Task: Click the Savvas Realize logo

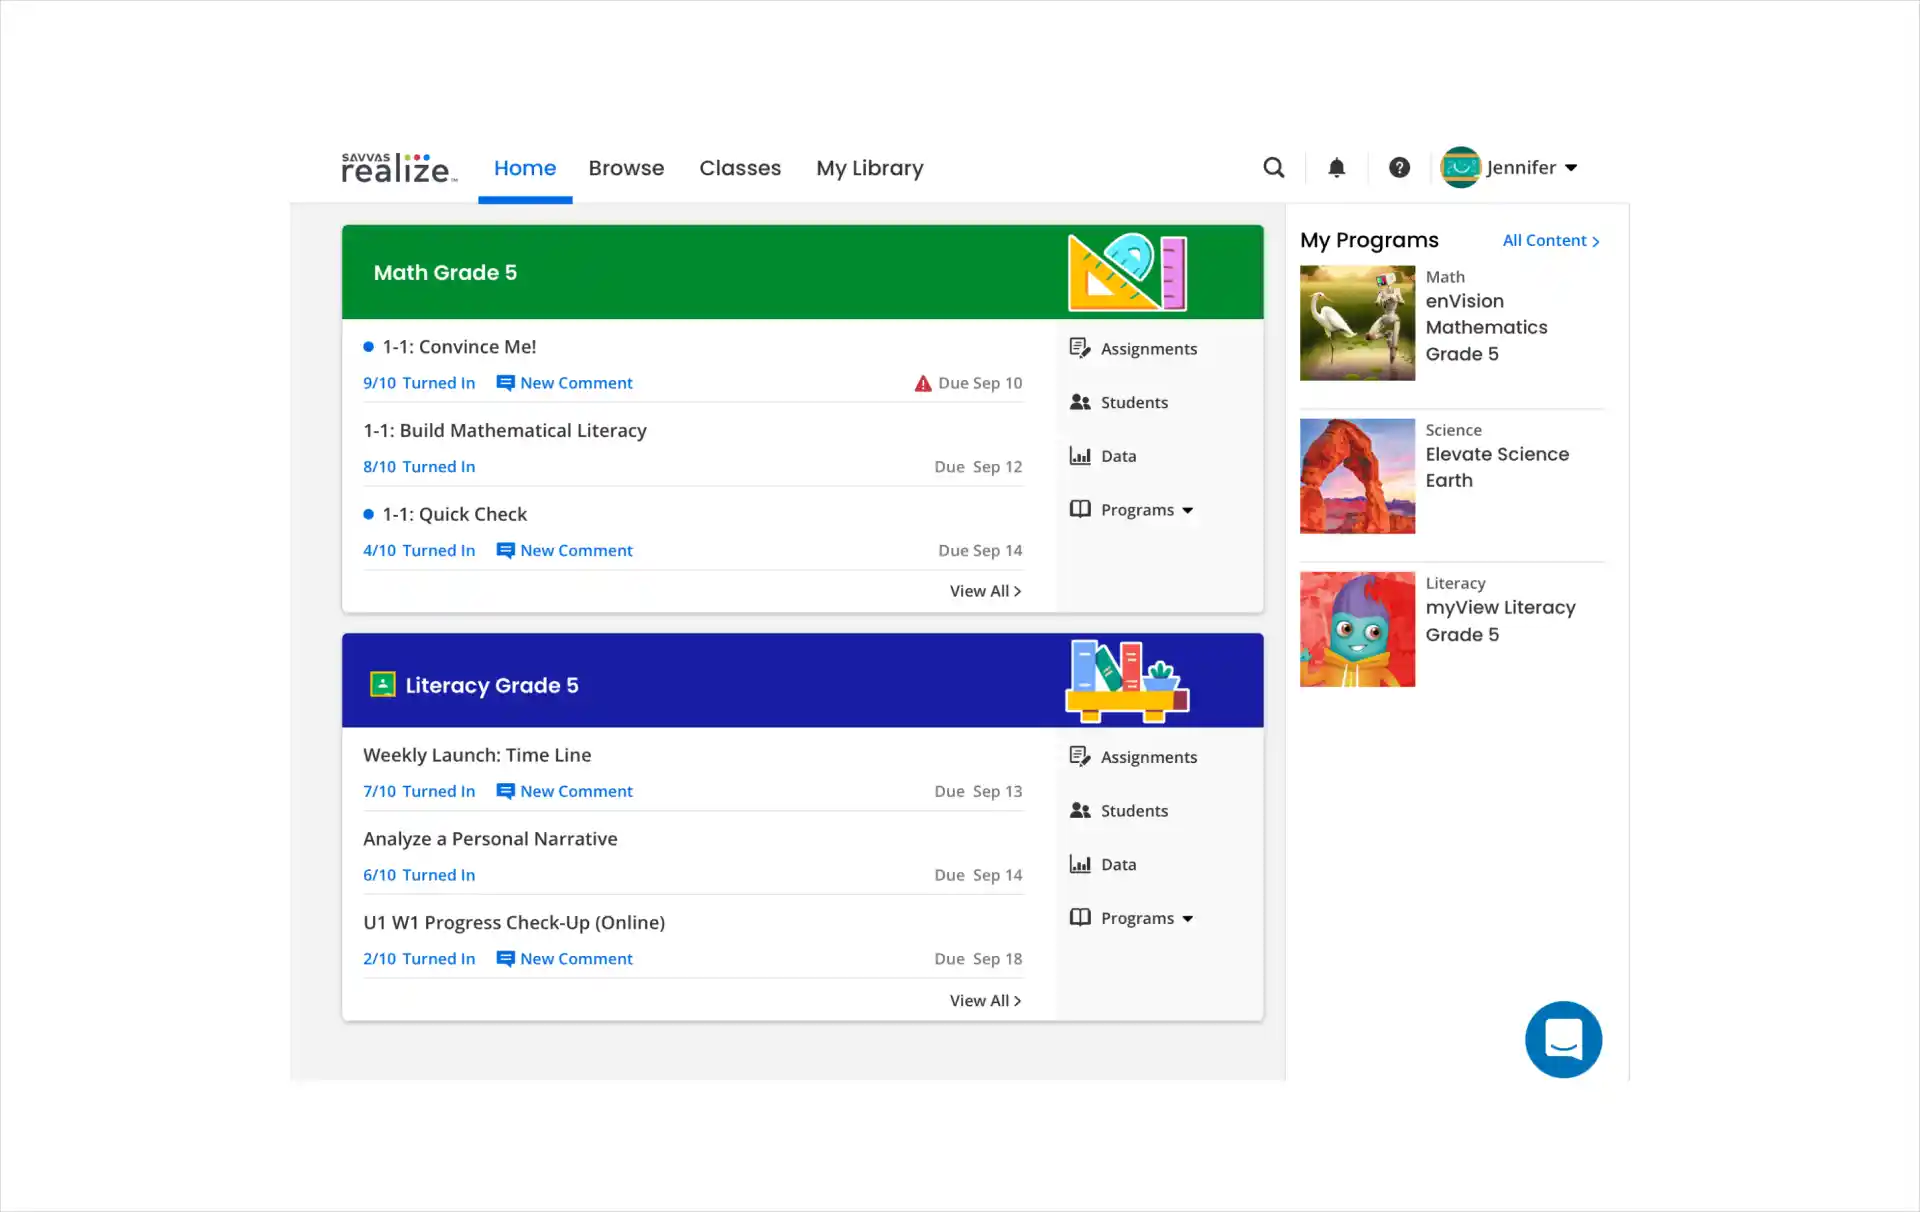Action: [x=399, y=168]
